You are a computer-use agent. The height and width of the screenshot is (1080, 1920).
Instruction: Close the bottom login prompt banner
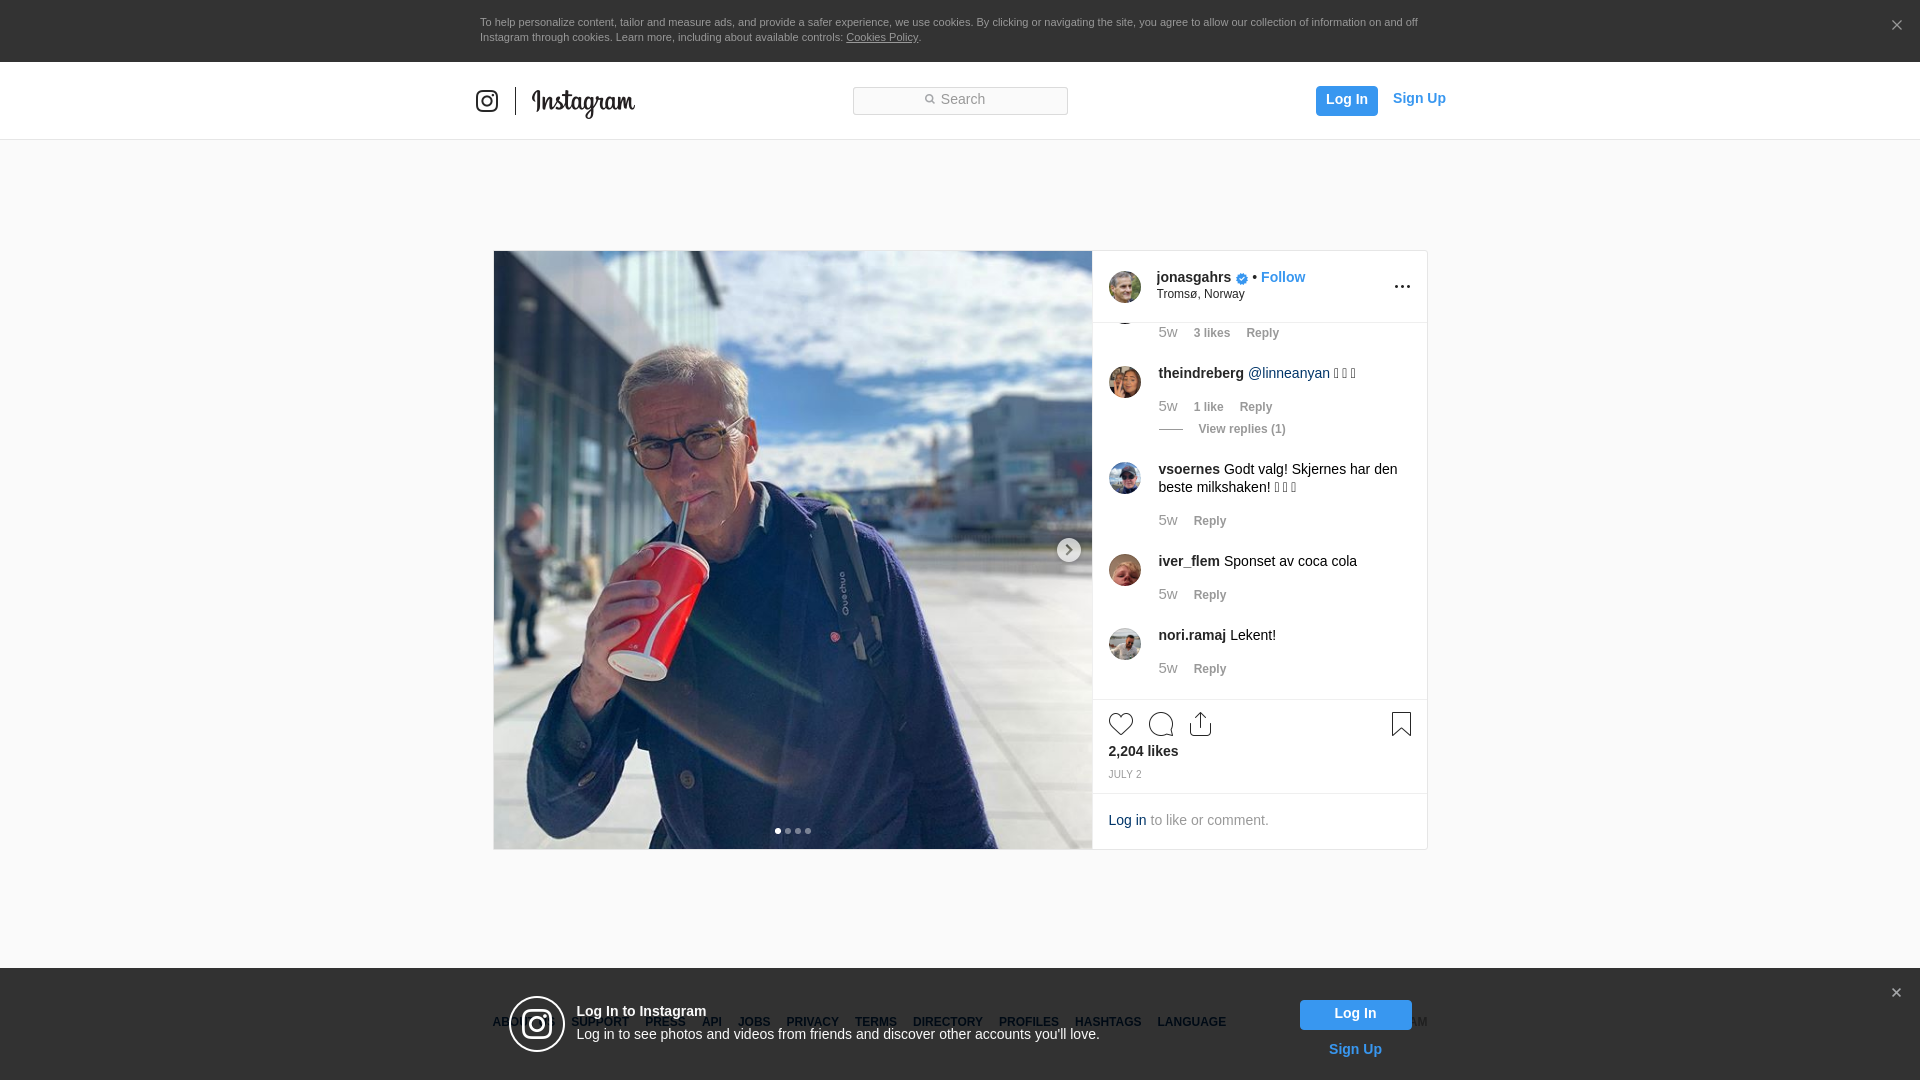pos(1895,993)
